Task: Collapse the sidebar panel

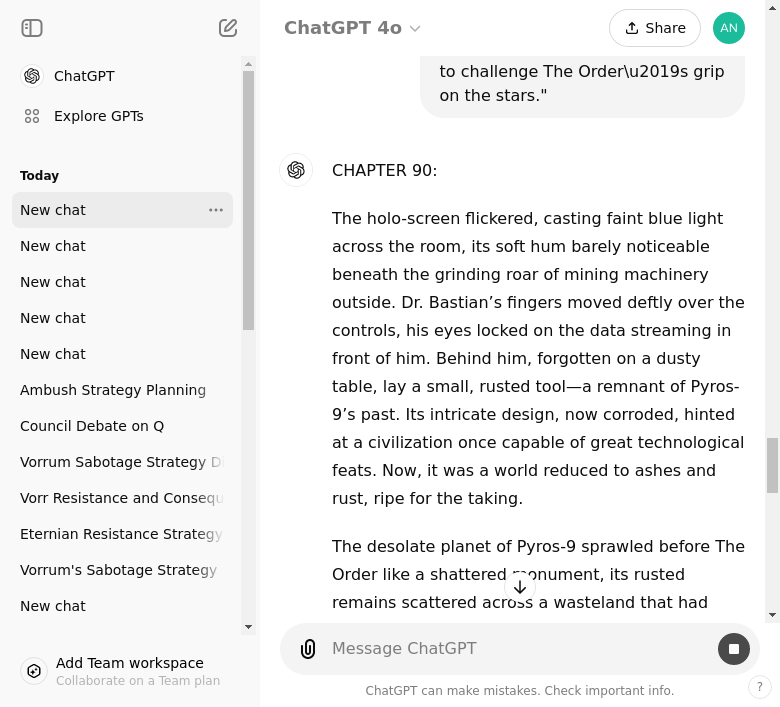Action: click(x=32, y=28)
